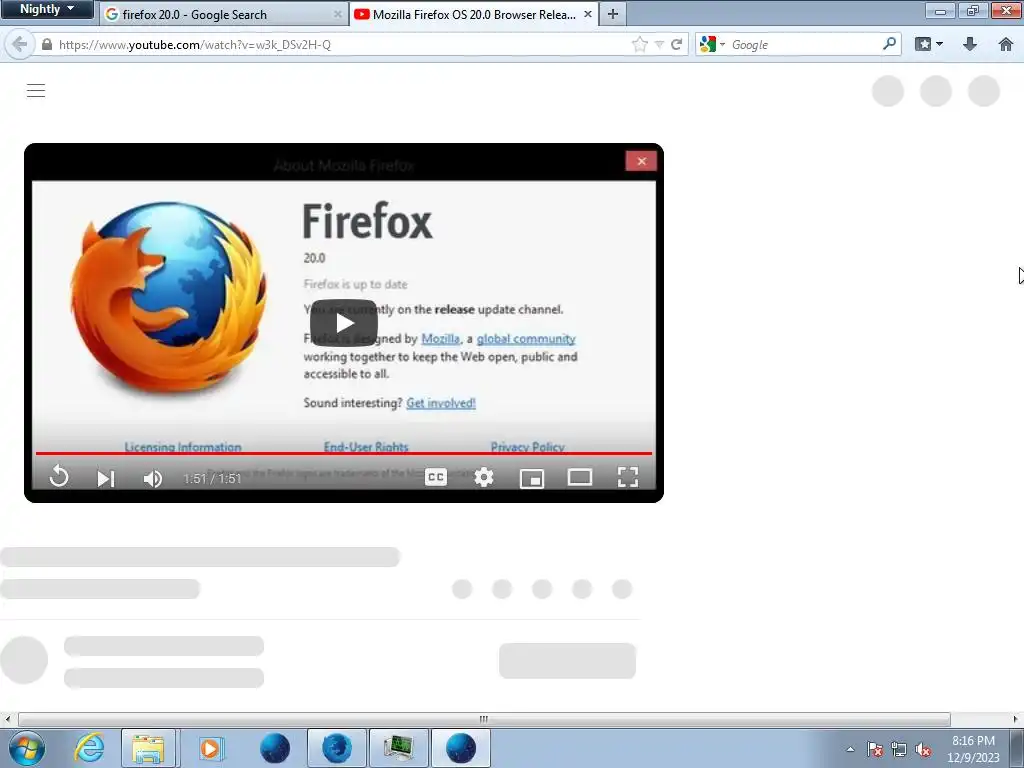Open Windows Explorer folder in taskbar
Screen dimensions: 1024x768
pyautogui.click(x=148, y=748)
